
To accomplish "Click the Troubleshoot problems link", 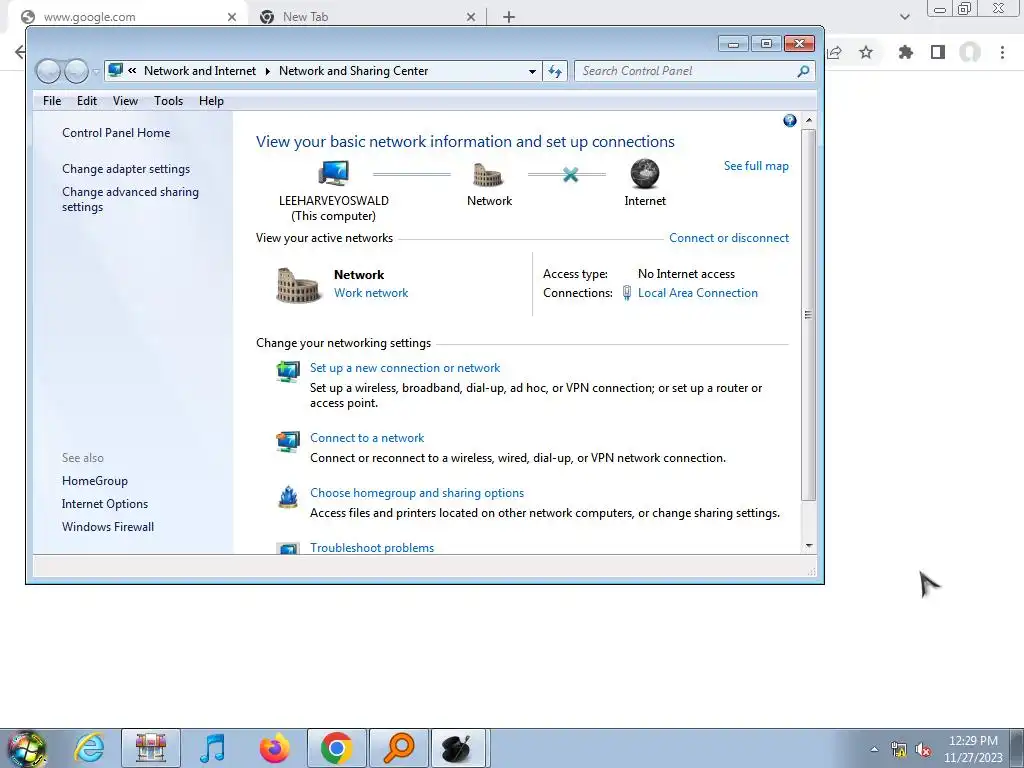I will point(372,547).
